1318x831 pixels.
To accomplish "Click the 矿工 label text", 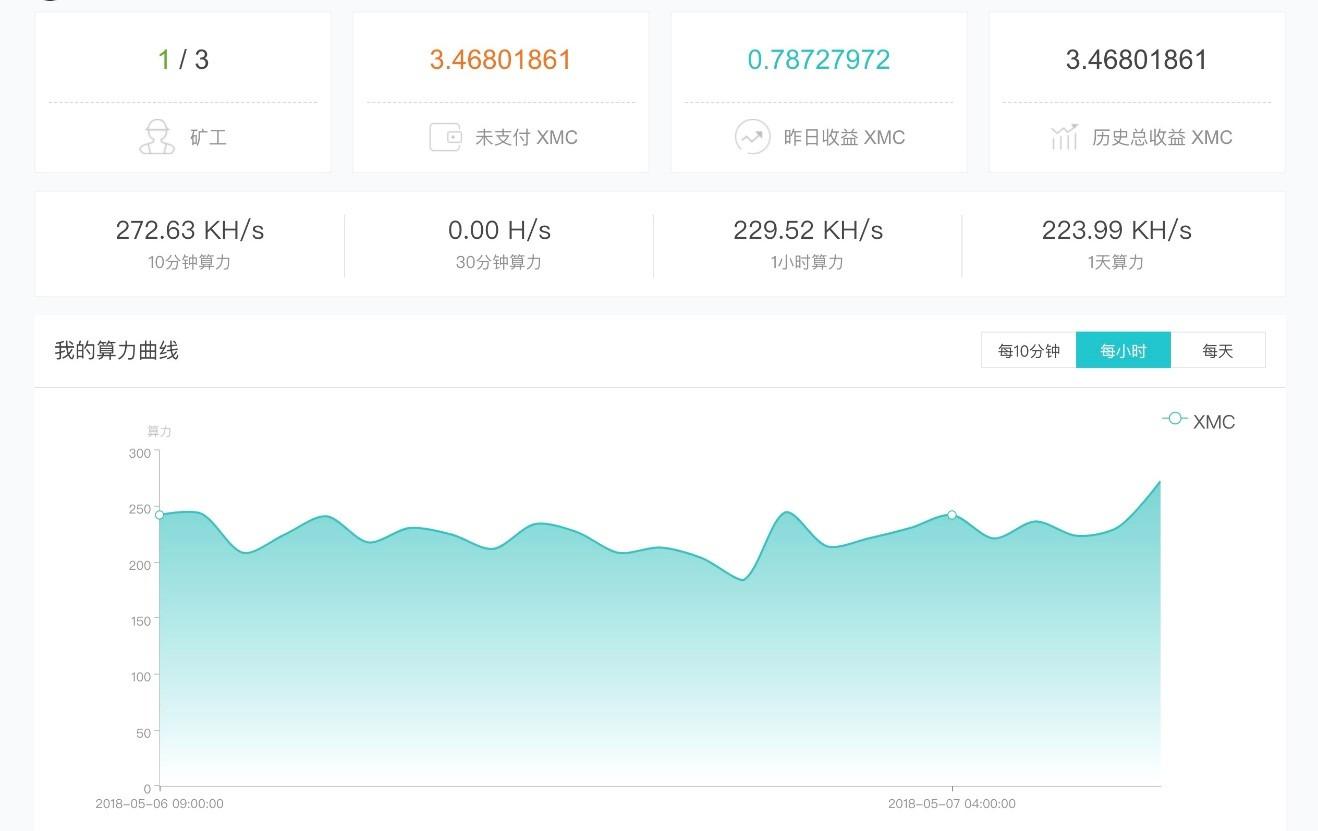I will 208,137.
